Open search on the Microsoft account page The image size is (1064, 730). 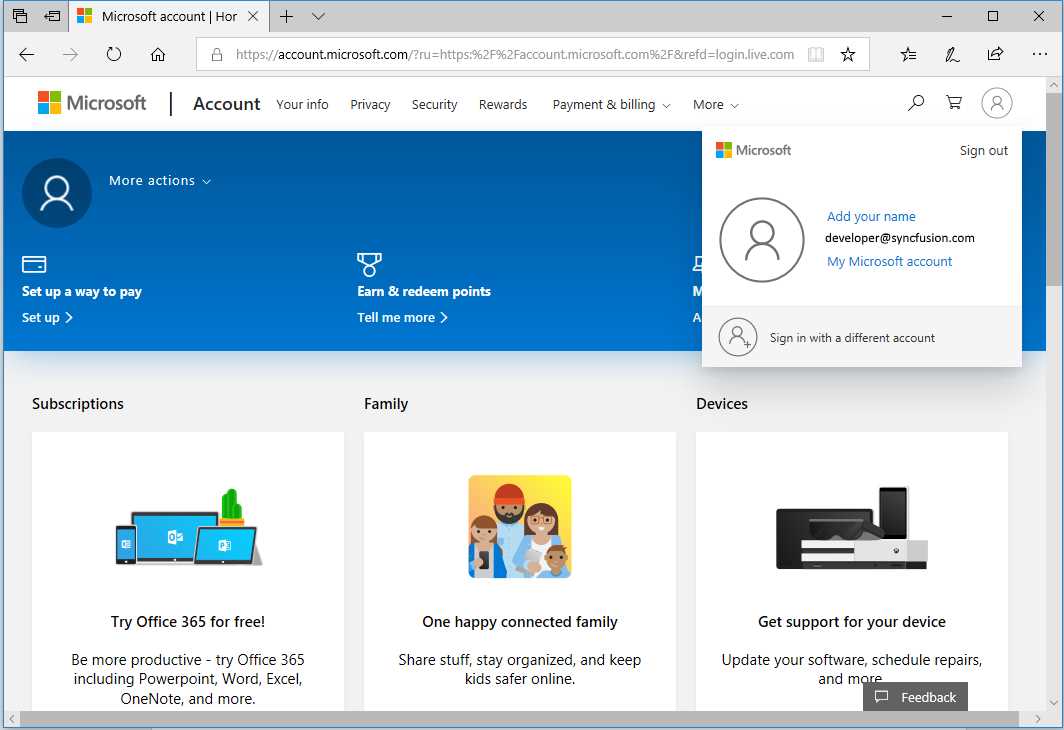[x=915, y=103]
